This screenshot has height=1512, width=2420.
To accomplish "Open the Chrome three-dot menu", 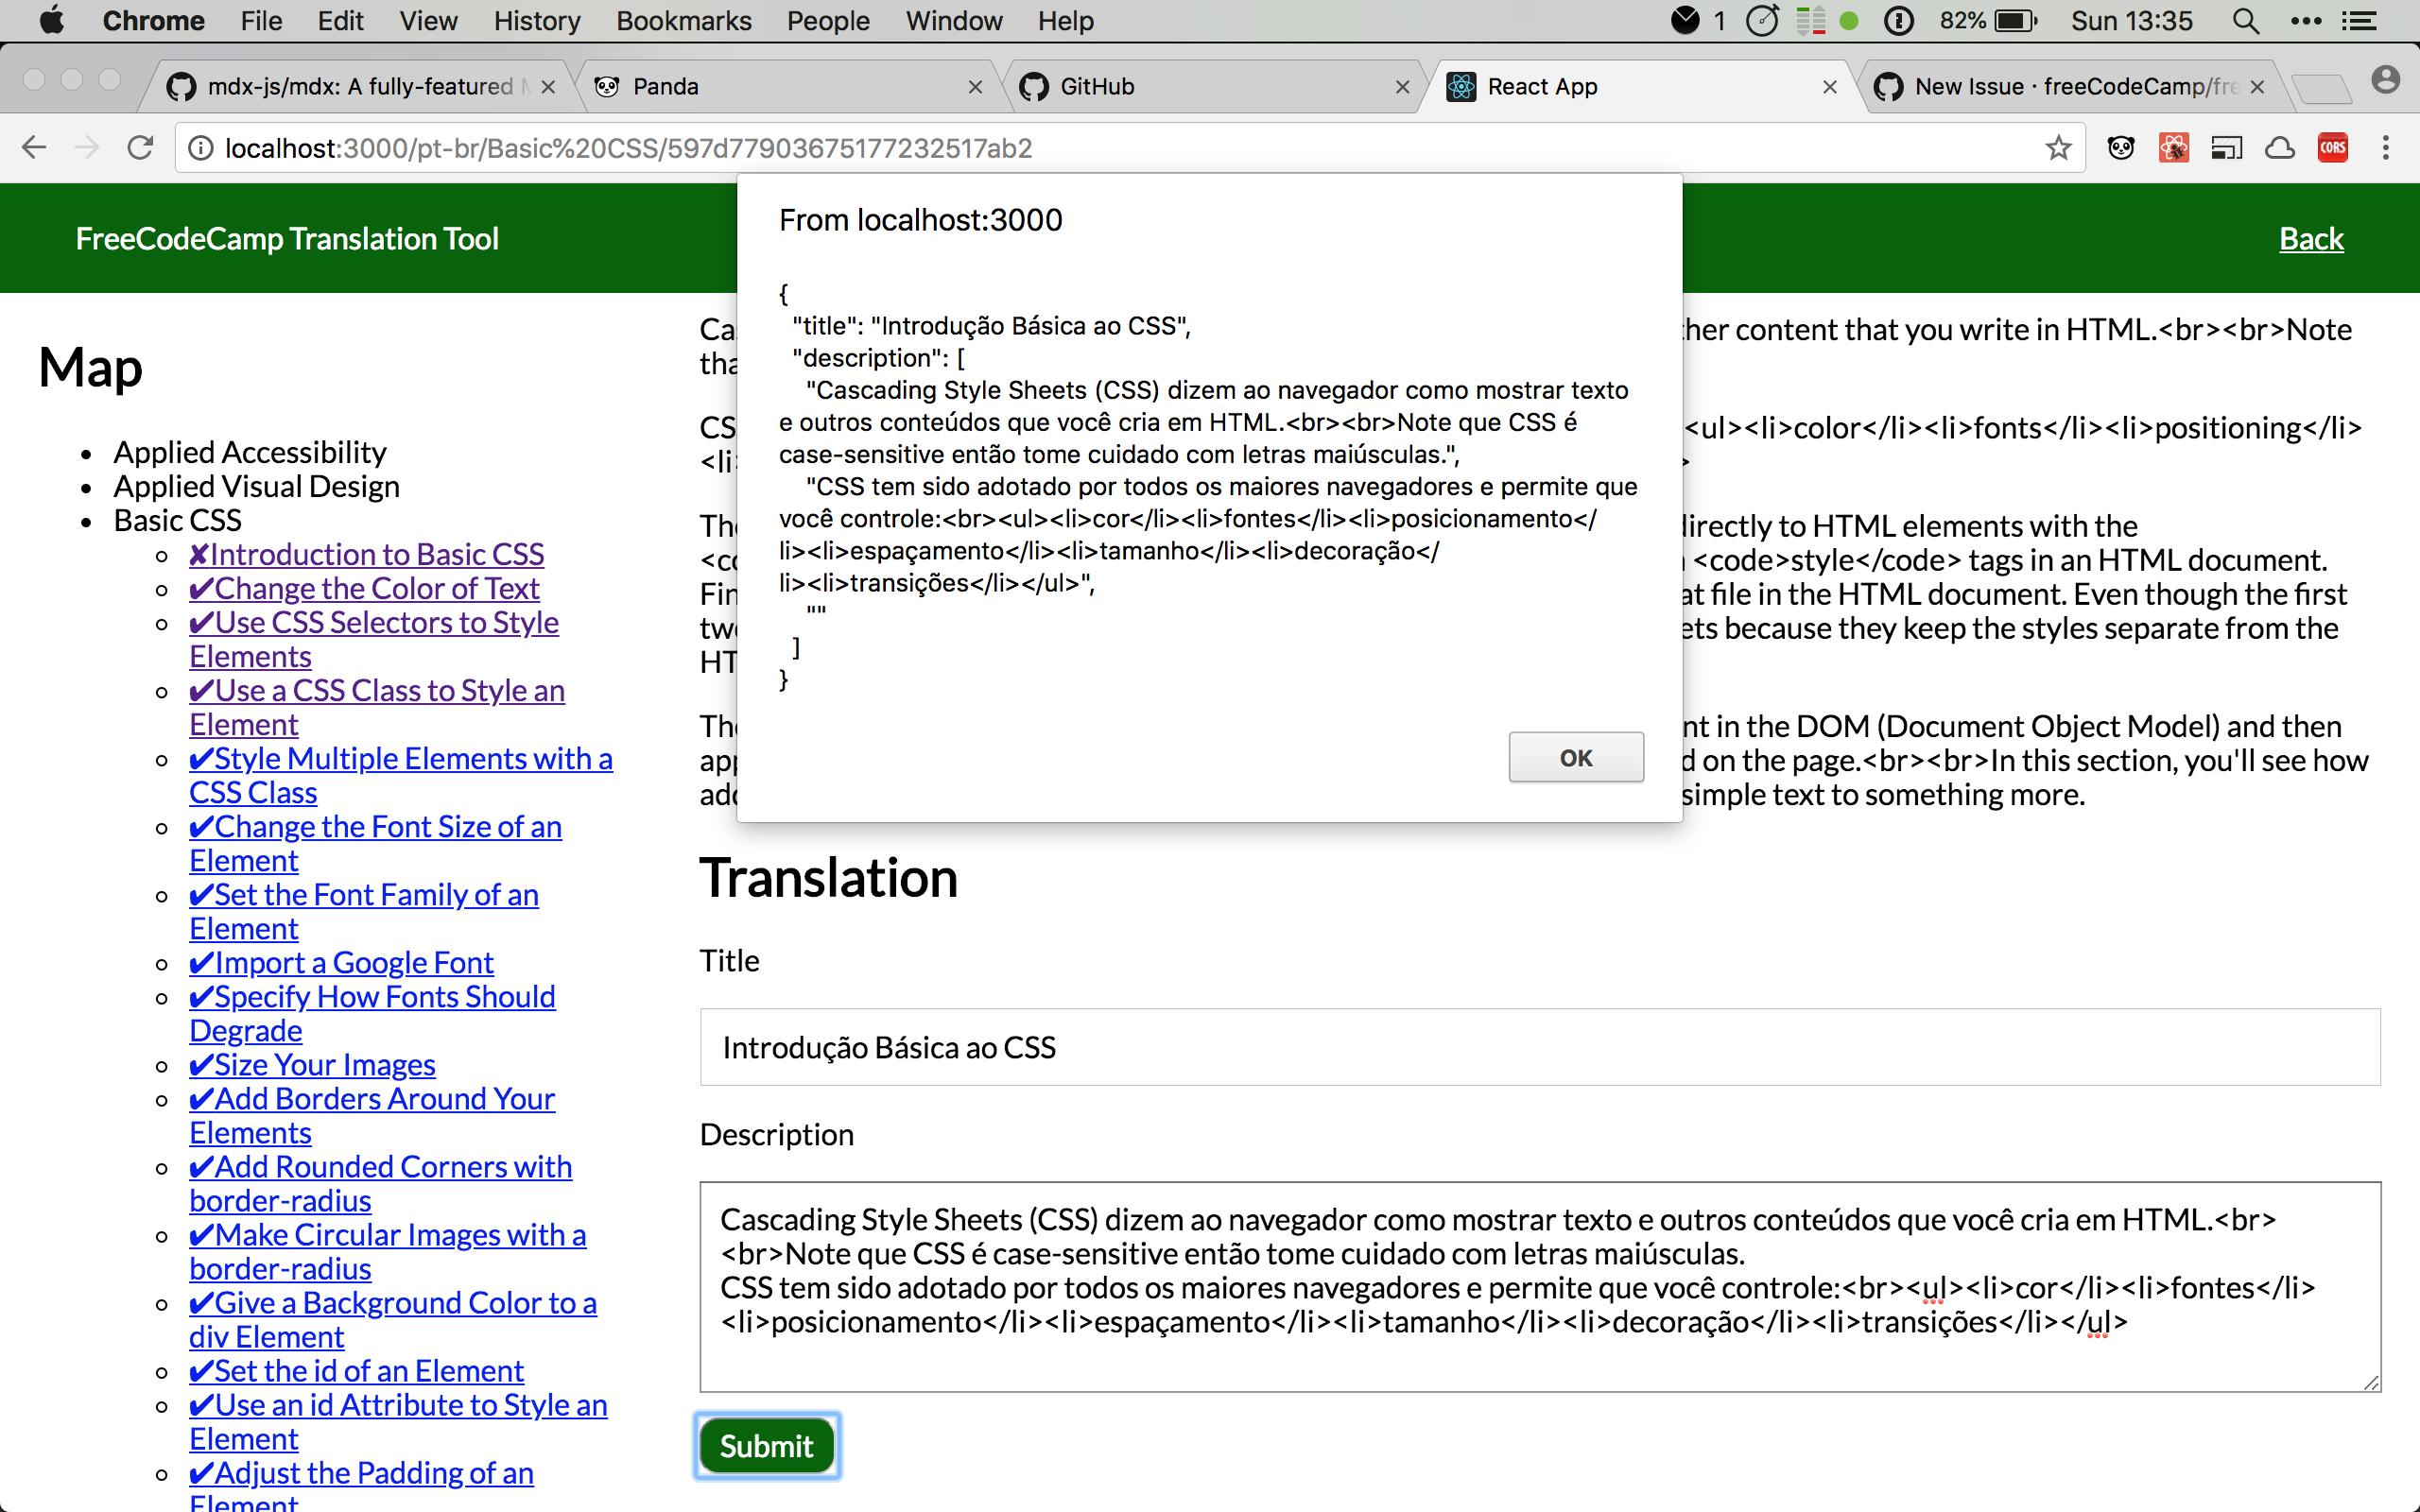I will (x=2386, y=148).
